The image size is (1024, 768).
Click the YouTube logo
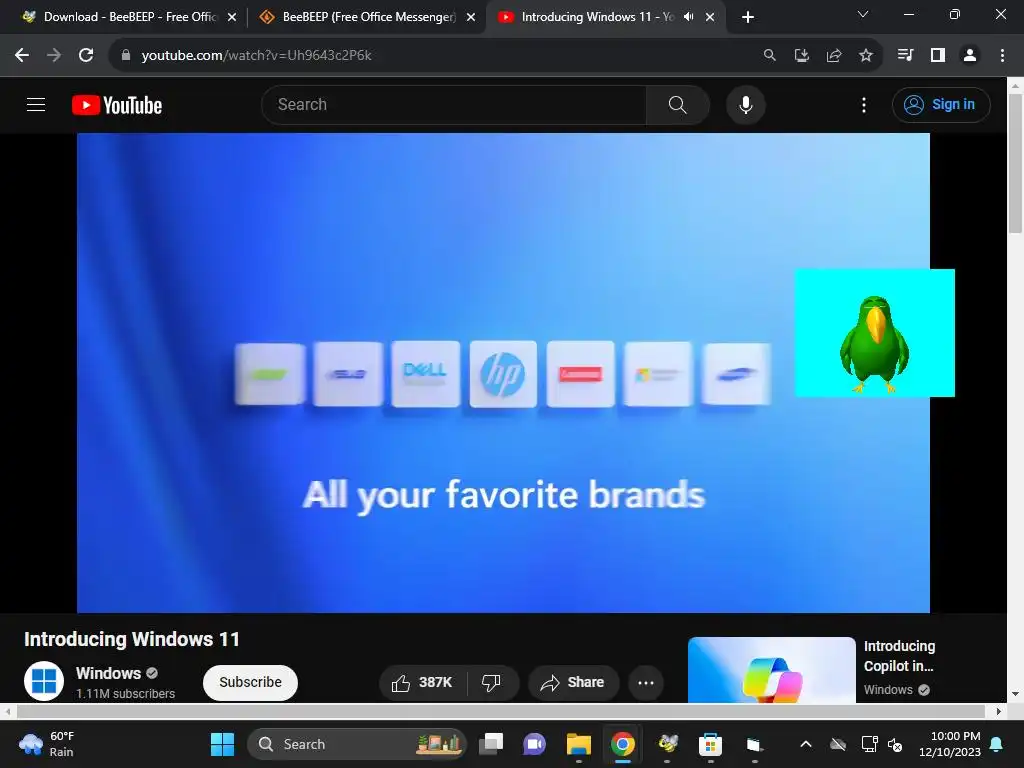[117, 105]
